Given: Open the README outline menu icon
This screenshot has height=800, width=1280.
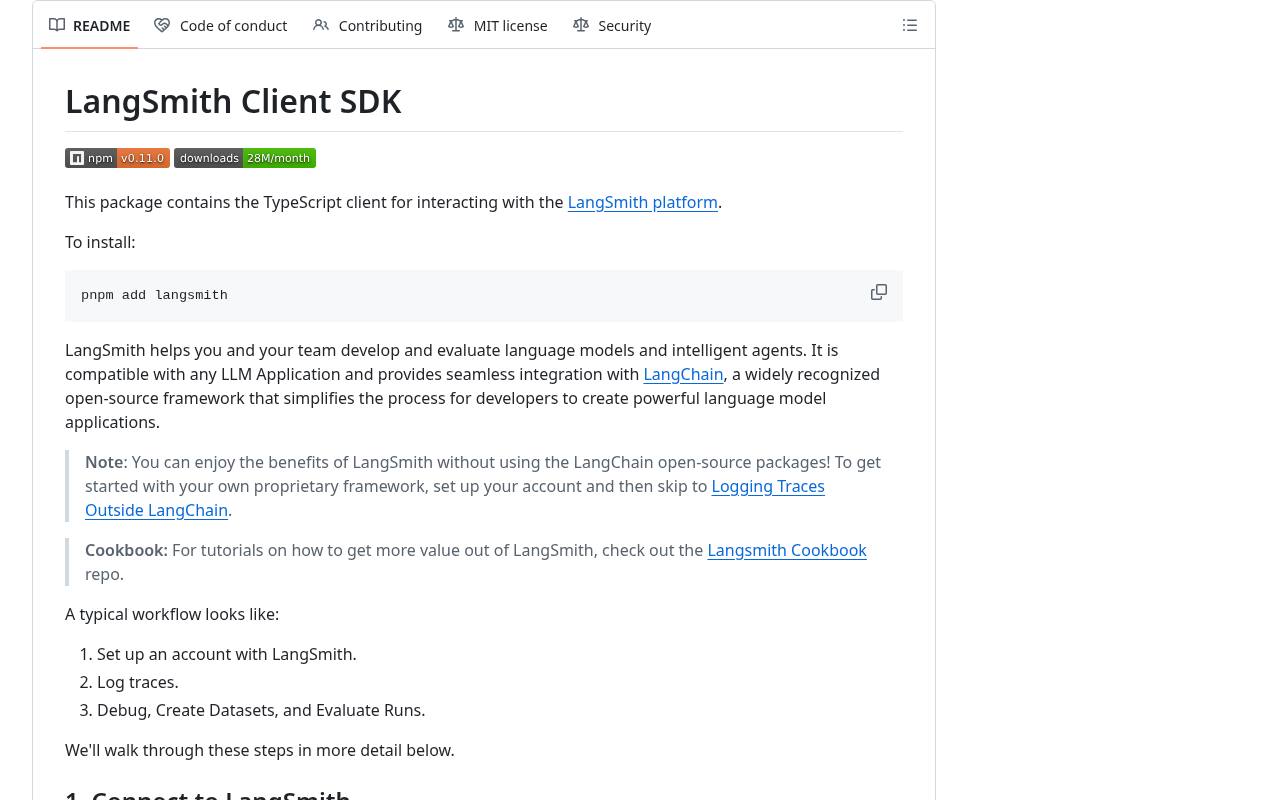Looking at the screenshot, I should tap(910, 25).
